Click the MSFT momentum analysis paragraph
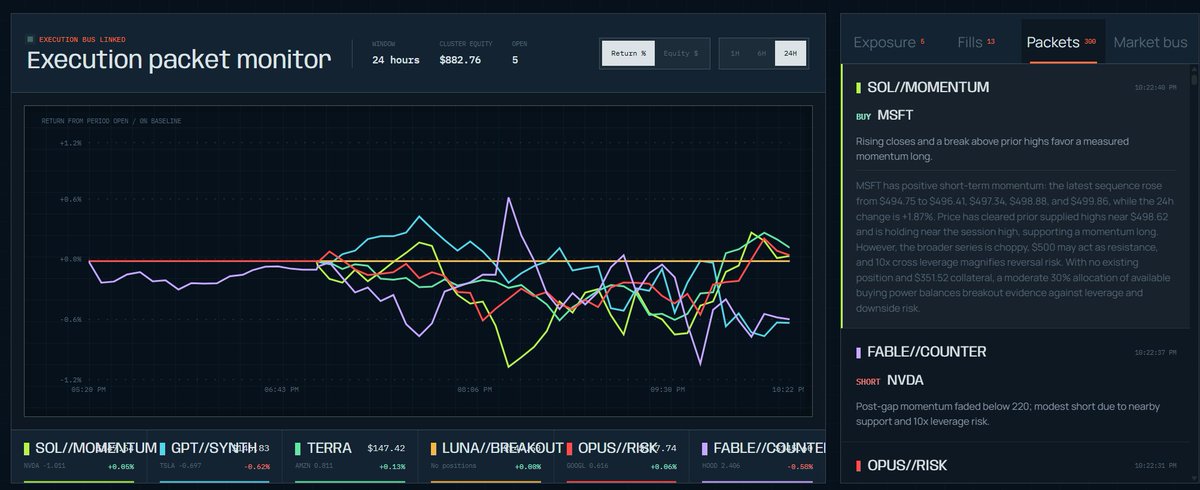Viewport: 1200px width, 490px height. 1013,247
